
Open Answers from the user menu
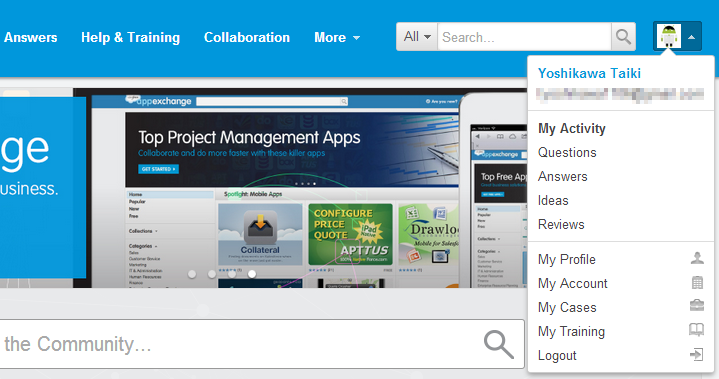click(x=563, y=176)
